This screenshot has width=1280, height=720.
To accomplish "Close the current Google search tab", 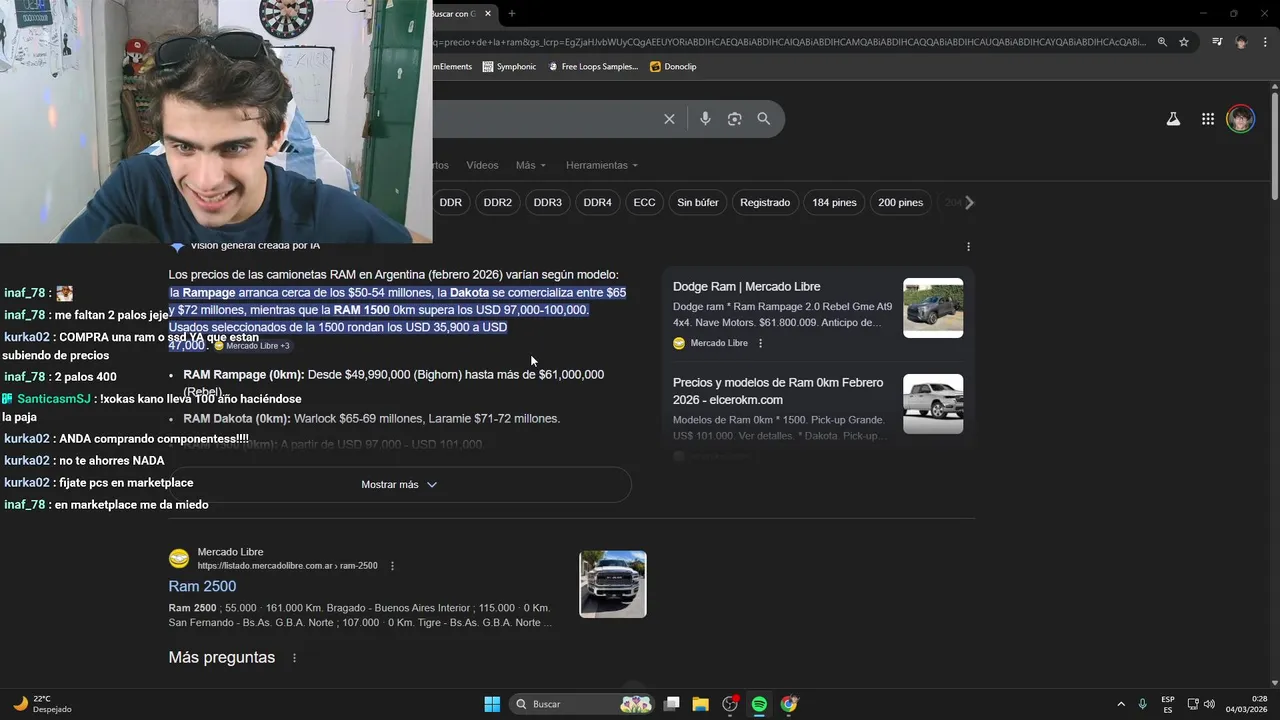I will click(x=488, y=13).
